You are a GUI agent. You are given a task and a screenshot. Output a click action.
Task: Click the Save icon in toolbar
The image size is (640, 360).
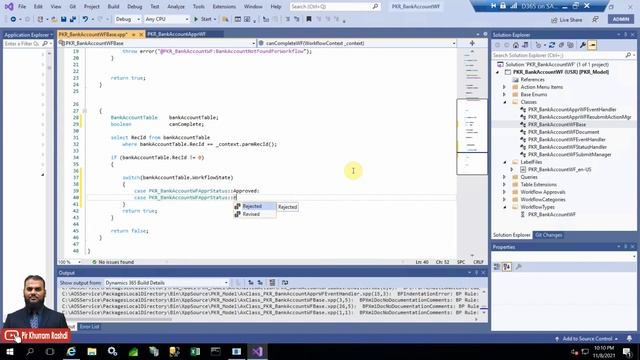click(x=64, y=19)
